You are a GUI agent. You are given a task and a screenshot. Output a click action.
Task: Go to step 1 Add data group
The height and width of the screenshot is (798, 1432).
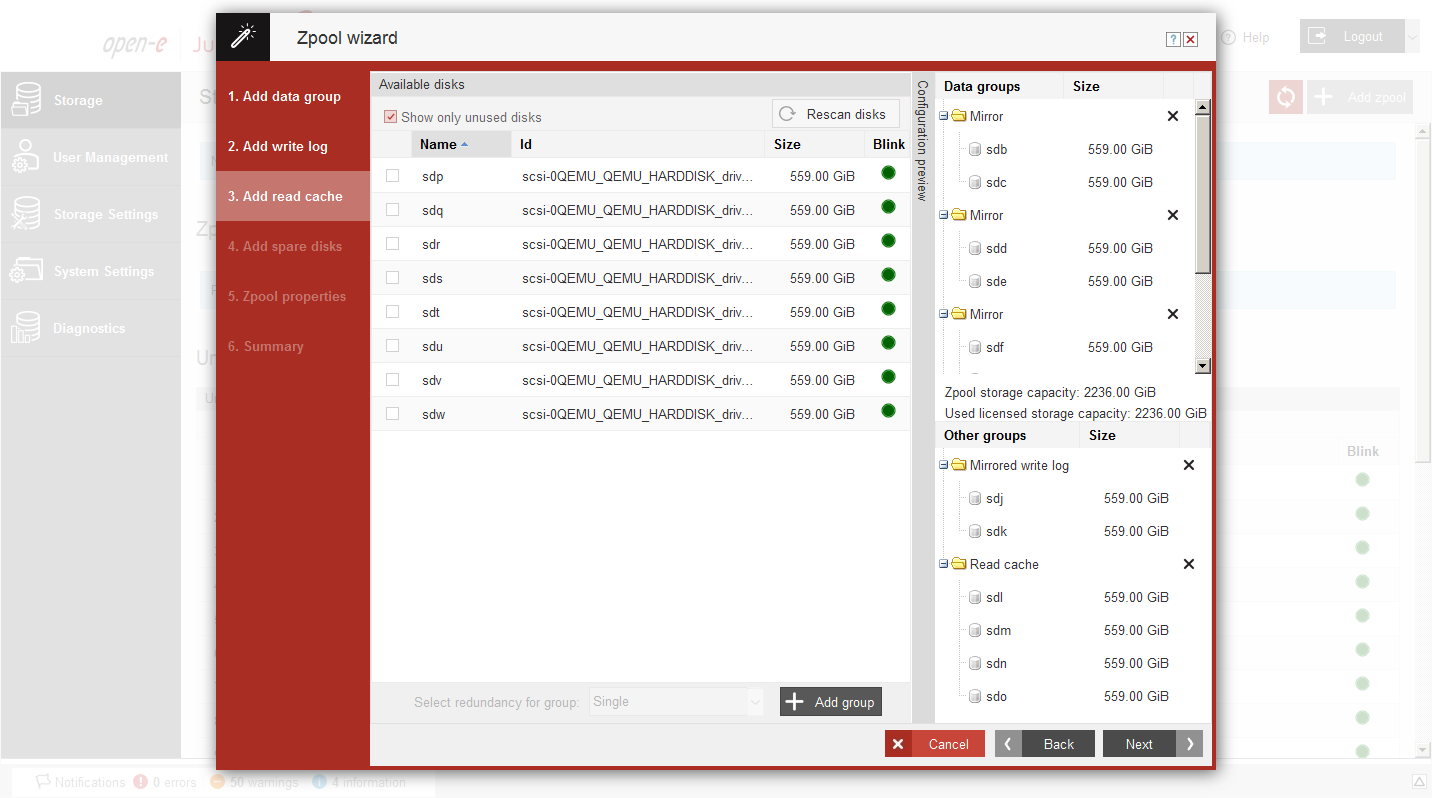292,97
